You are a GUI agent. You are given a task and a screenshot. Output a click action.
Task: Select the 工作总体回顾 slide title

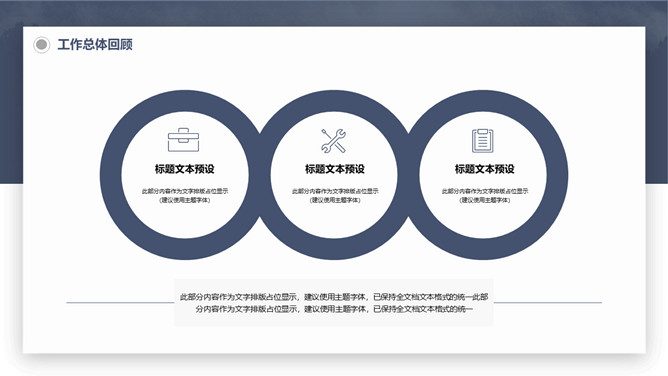pyautogui.click(x=95, y=44)
